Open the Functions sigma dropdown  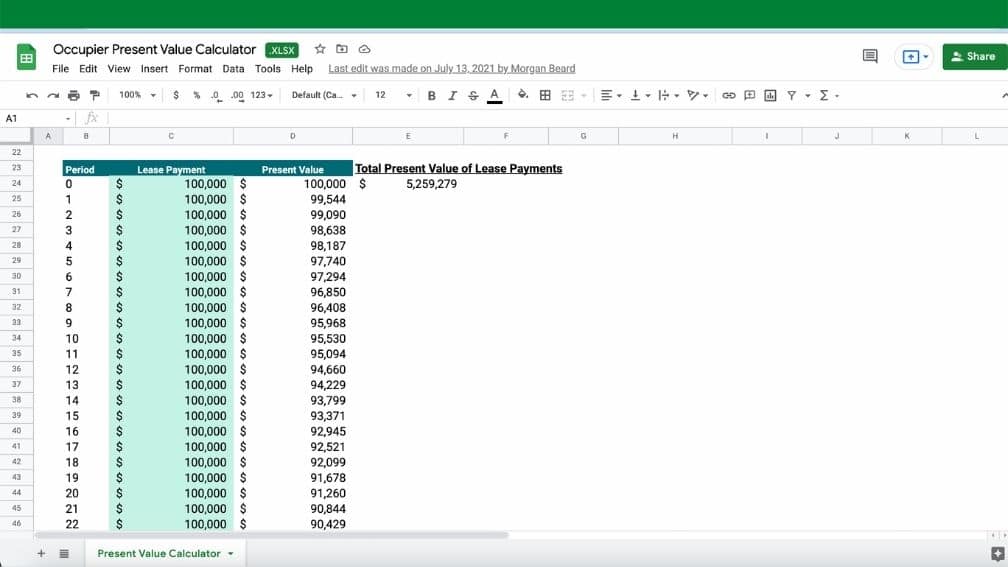click(829, 95)
